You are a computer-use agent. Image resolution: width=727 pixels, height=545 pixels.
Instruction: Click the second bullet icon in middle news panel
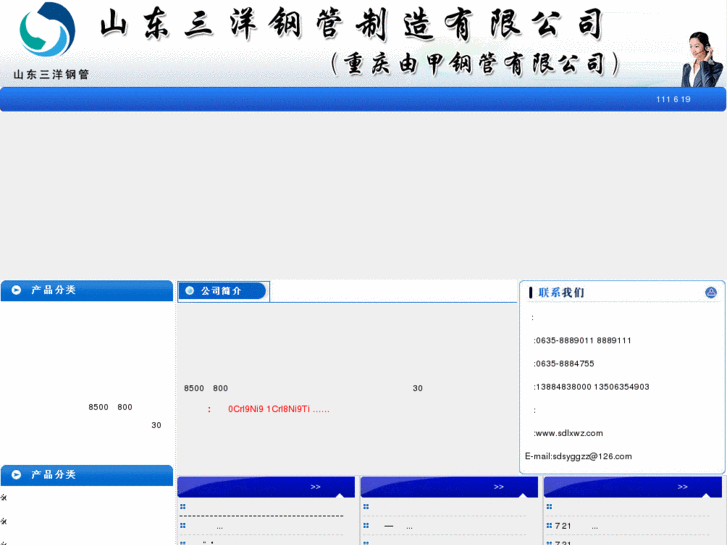[366, 526]
